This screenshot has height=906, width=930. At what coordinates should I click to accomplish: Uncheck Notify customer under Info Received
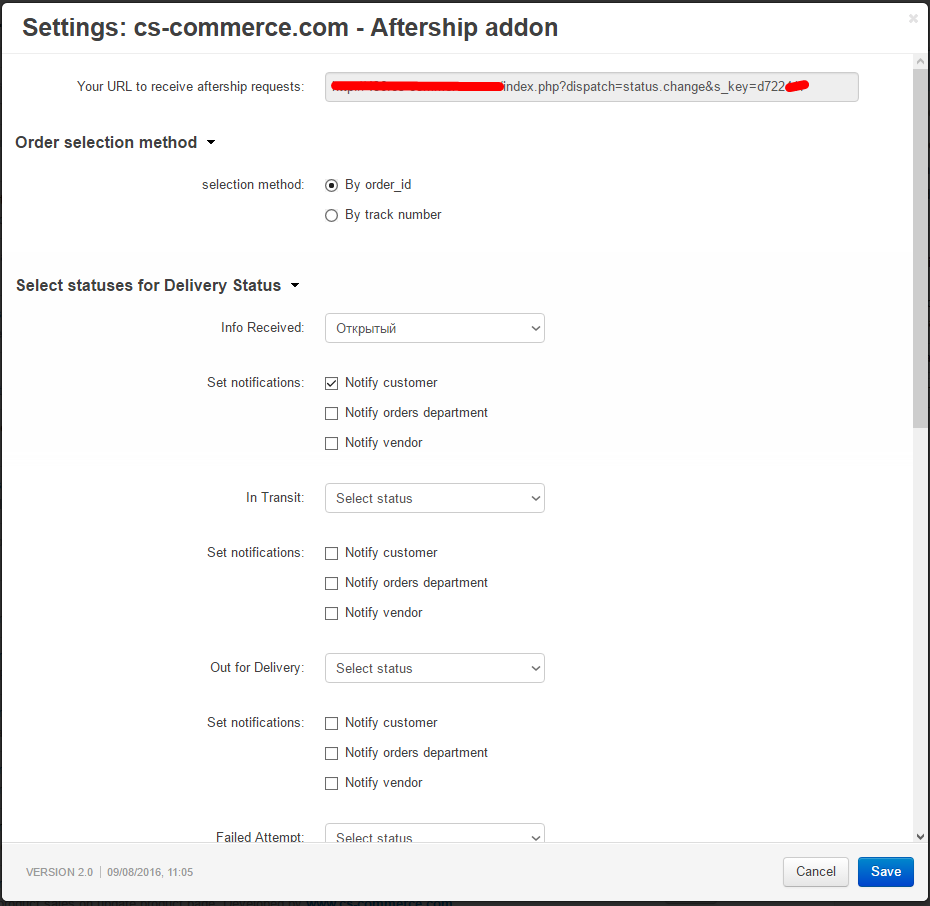point(332,383)
